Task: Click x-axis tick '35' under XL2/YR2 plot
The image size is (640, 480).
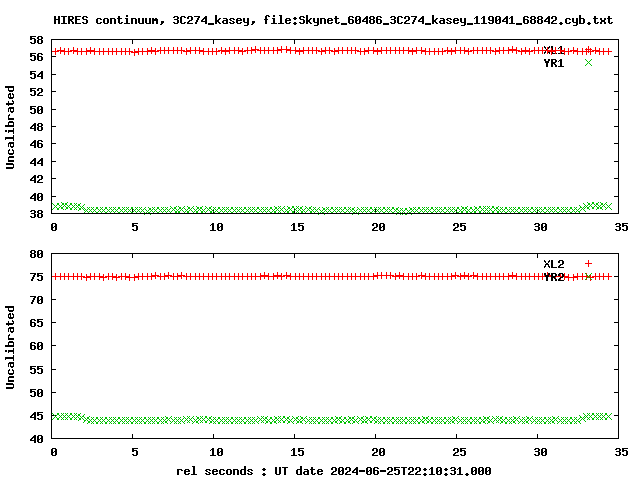Action: tap(621, 452)
